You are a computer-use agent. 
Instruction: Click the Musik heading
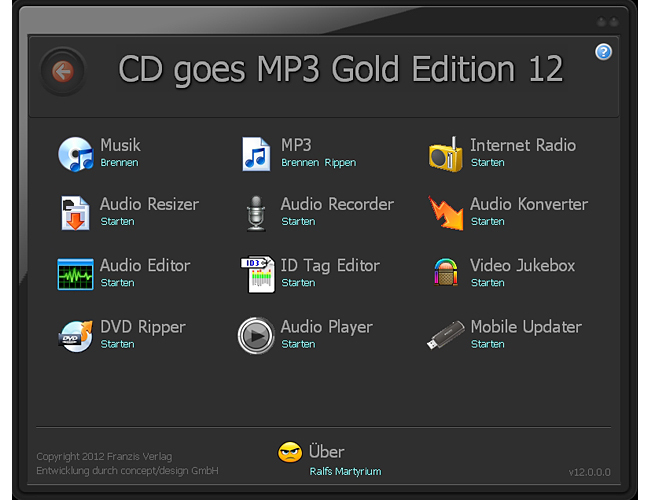pyautogui.click(x=120, y=145)
